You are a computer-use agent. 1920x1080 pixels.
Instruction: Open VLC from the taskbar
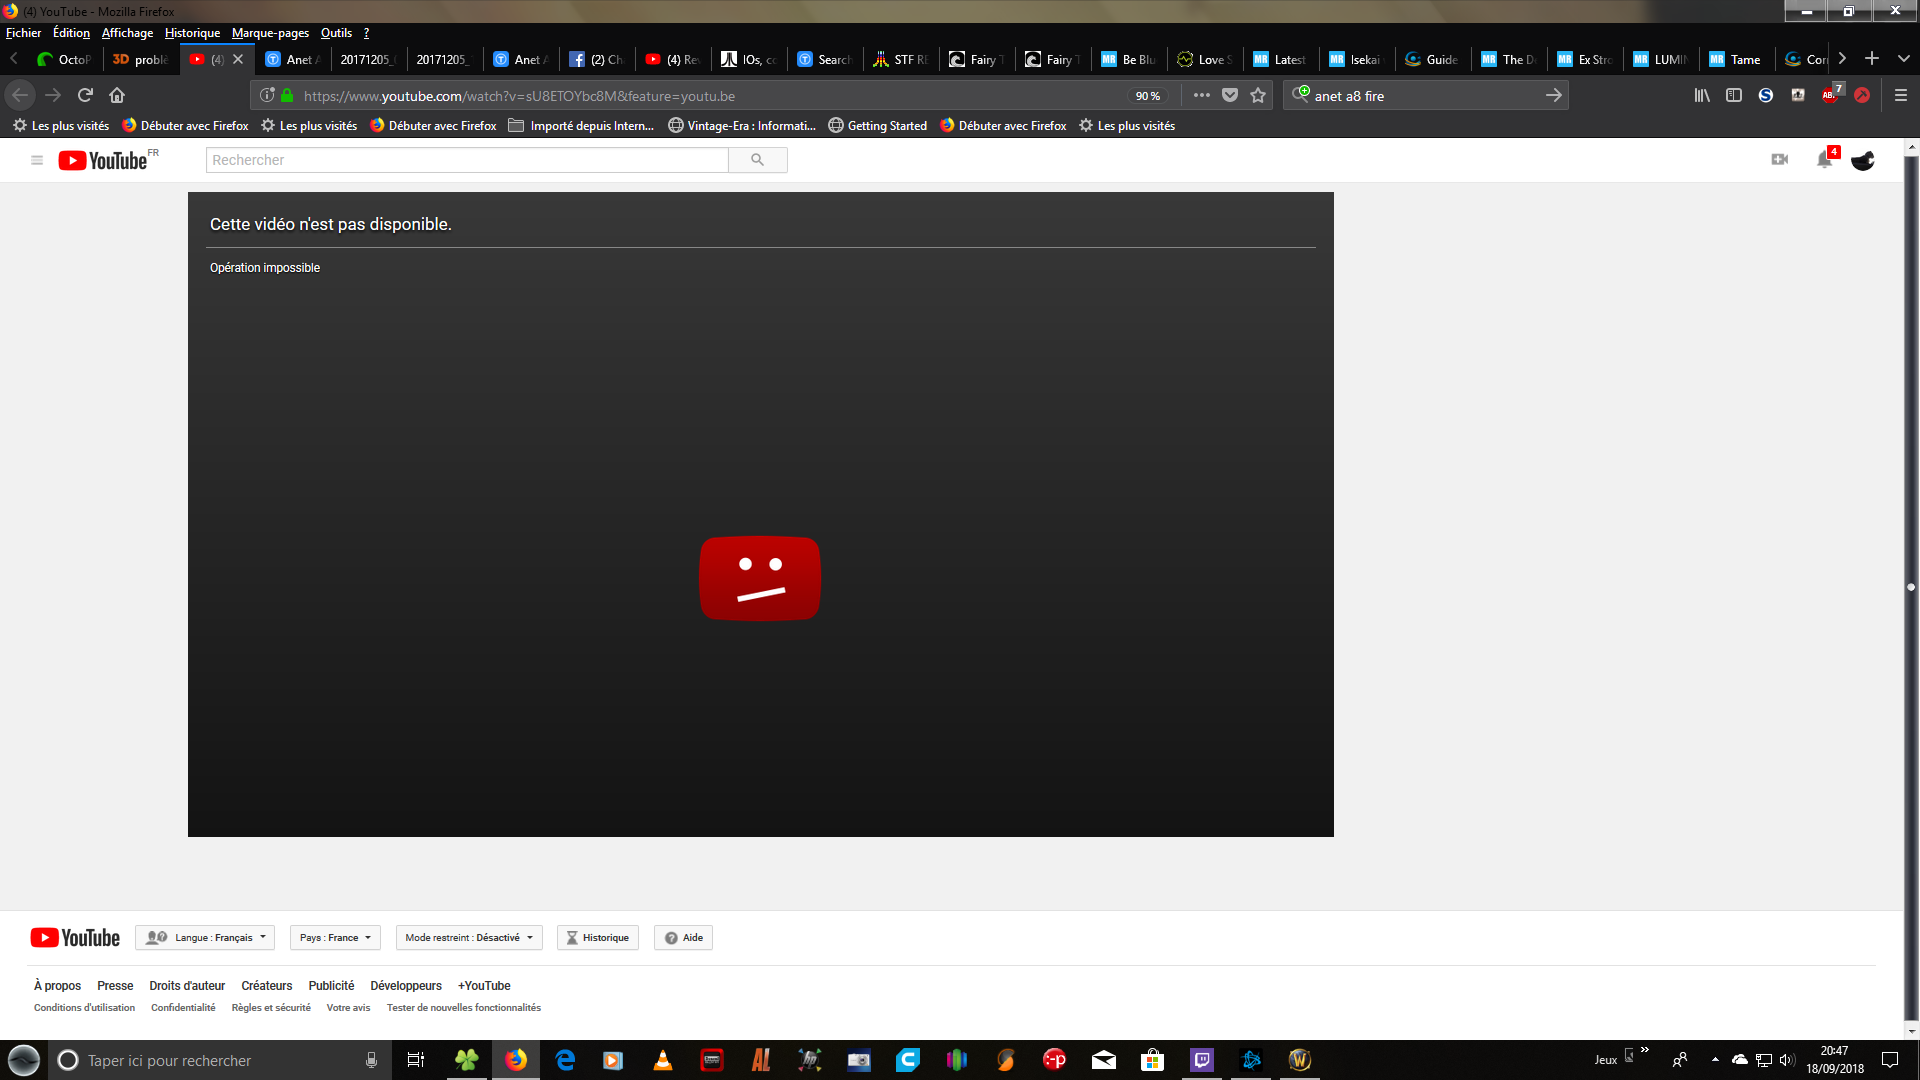click(x=662, y=1060)
